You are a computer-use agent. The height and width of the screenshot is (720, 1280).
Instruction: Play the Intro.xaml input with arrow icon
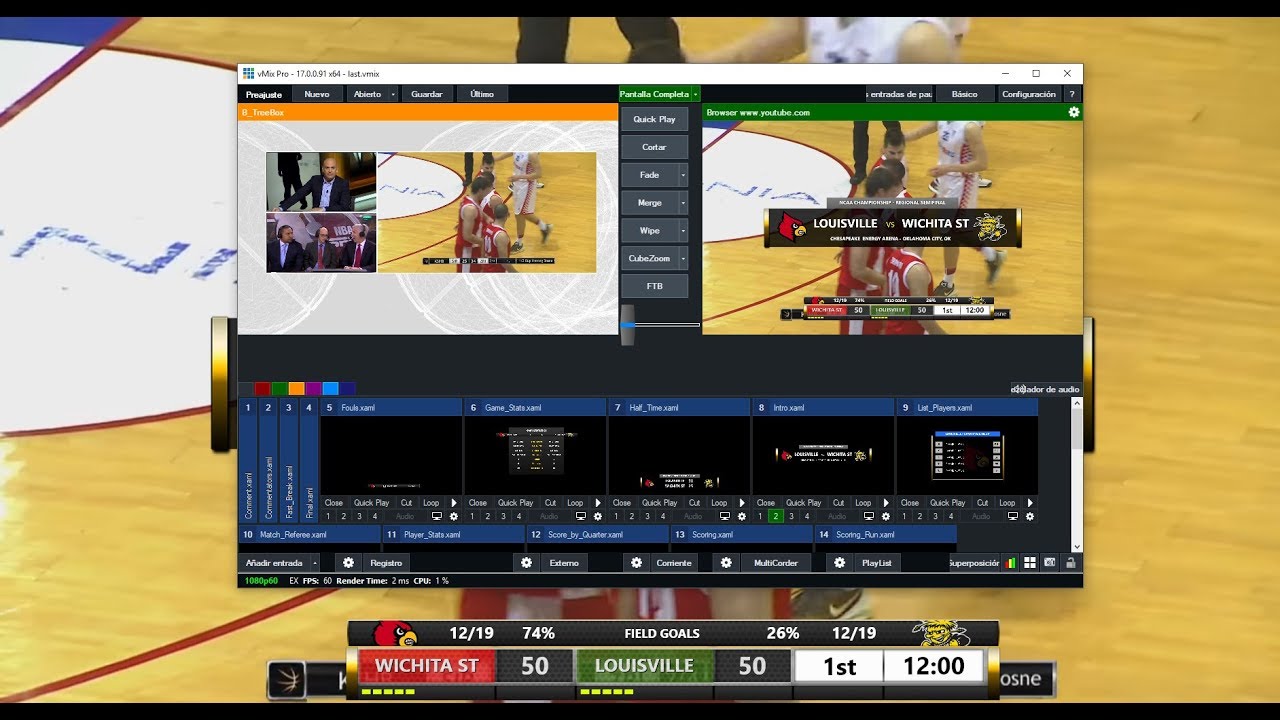click(886, 503)
